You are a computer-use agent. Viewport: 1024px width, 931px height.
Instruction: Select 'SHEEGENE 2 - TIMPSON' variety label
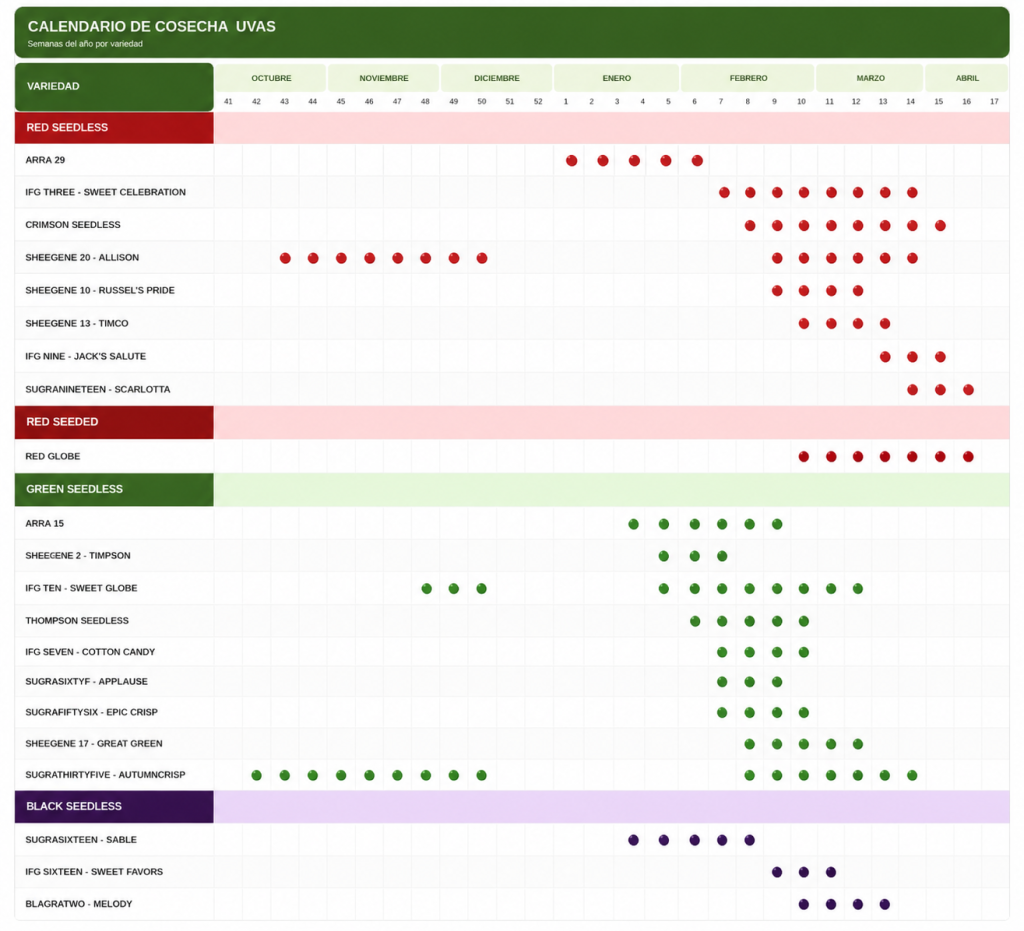(x=78, y=556)
